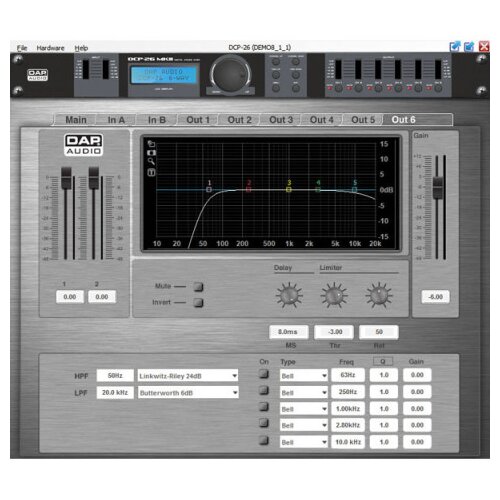
Task: Click the Q column header button
Action: point(383,361)
